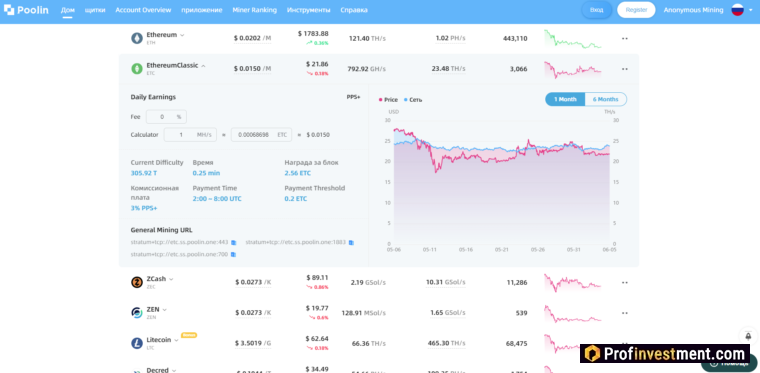The width and height of the screenshot is (760, 373).
Task: Copy the etc.ss.poolin.one:700 stratum URL
Action: point(233,254)
